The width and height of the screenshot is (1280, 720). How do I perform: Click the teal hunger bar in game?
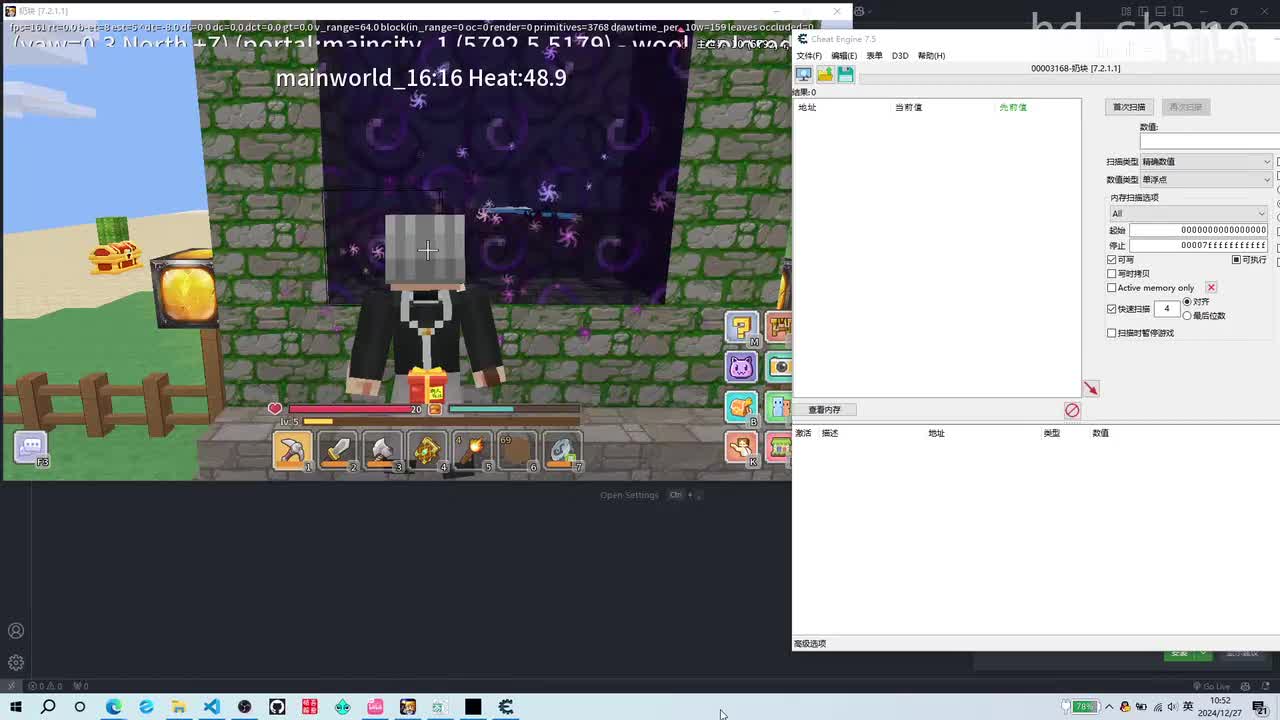(514, 409)
